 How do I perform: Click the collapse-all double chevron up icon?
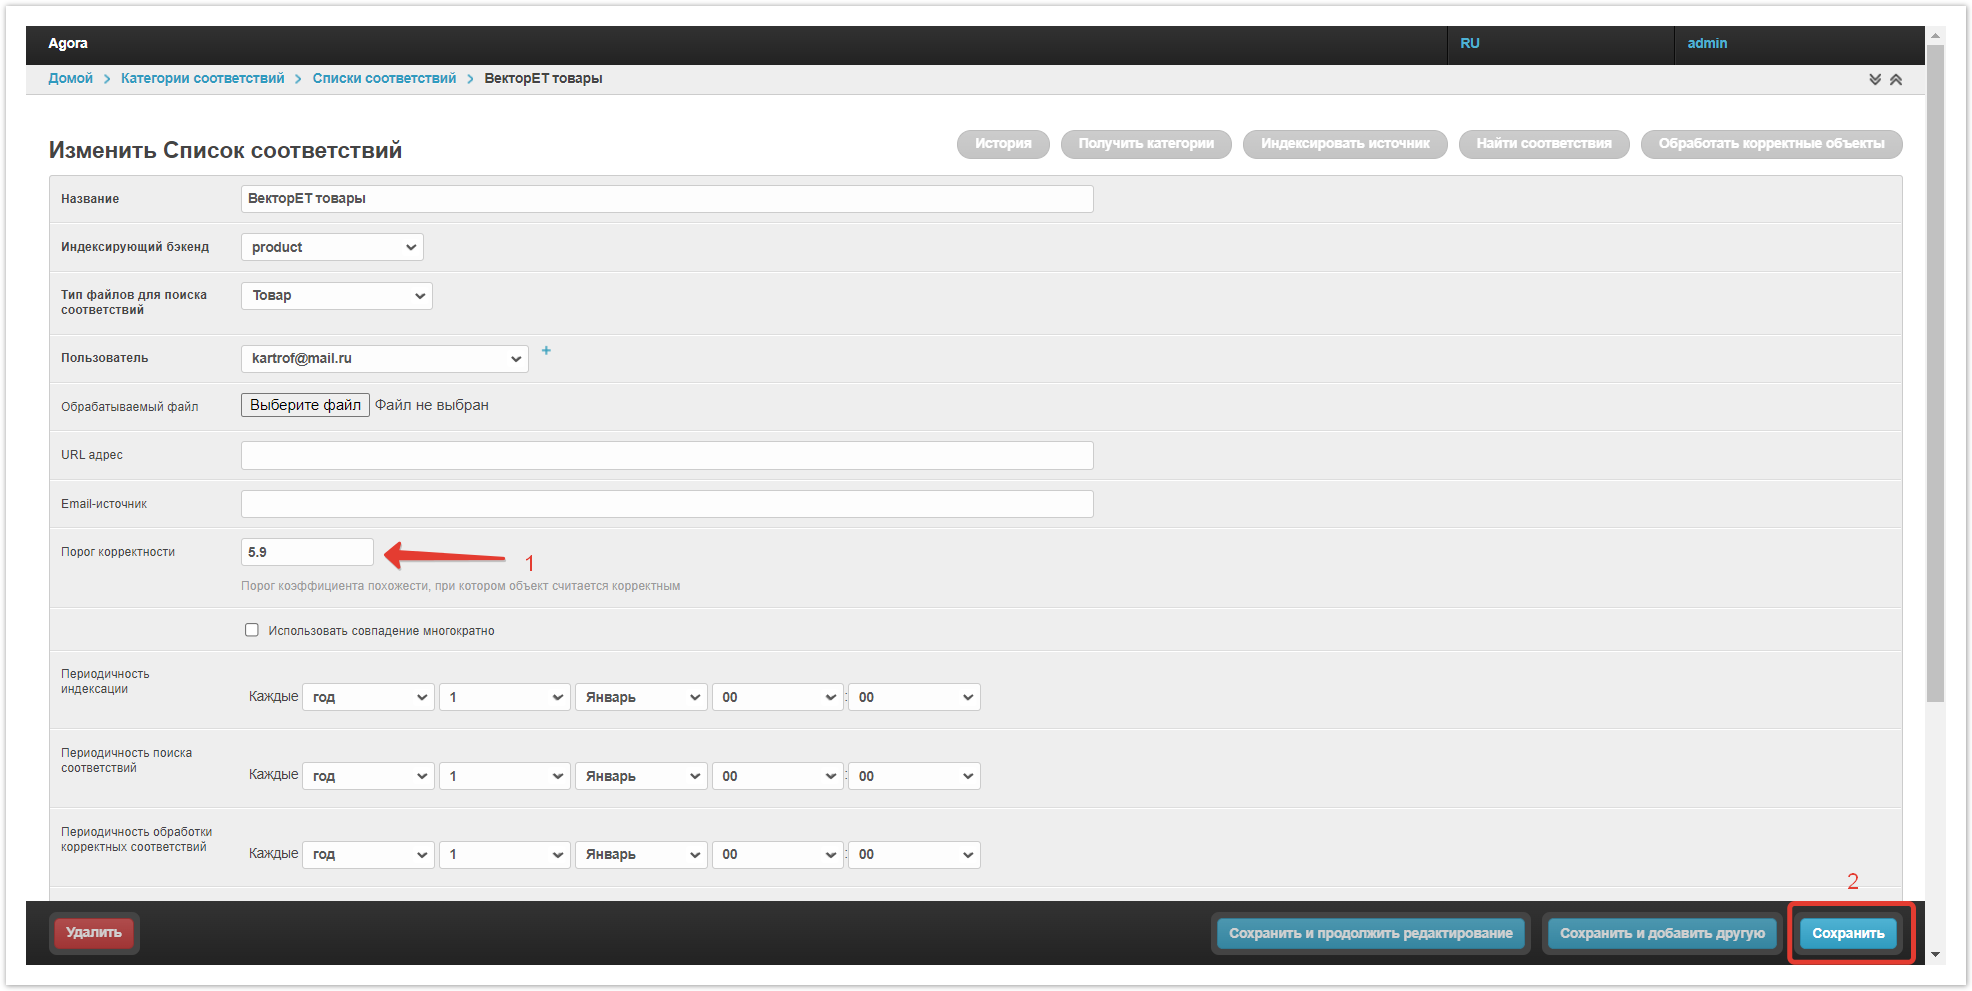1896,80
